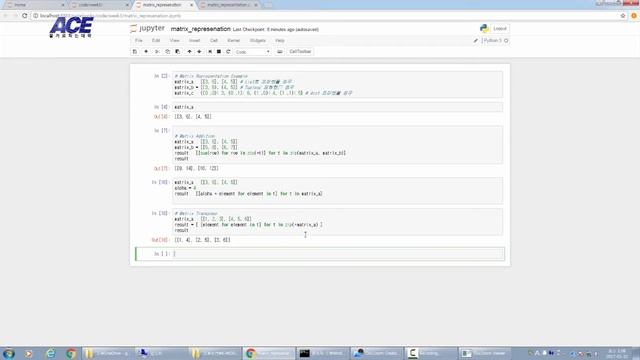Click the taskbar clock
This screenshot has width=640, height=360.
pos(617,353)
